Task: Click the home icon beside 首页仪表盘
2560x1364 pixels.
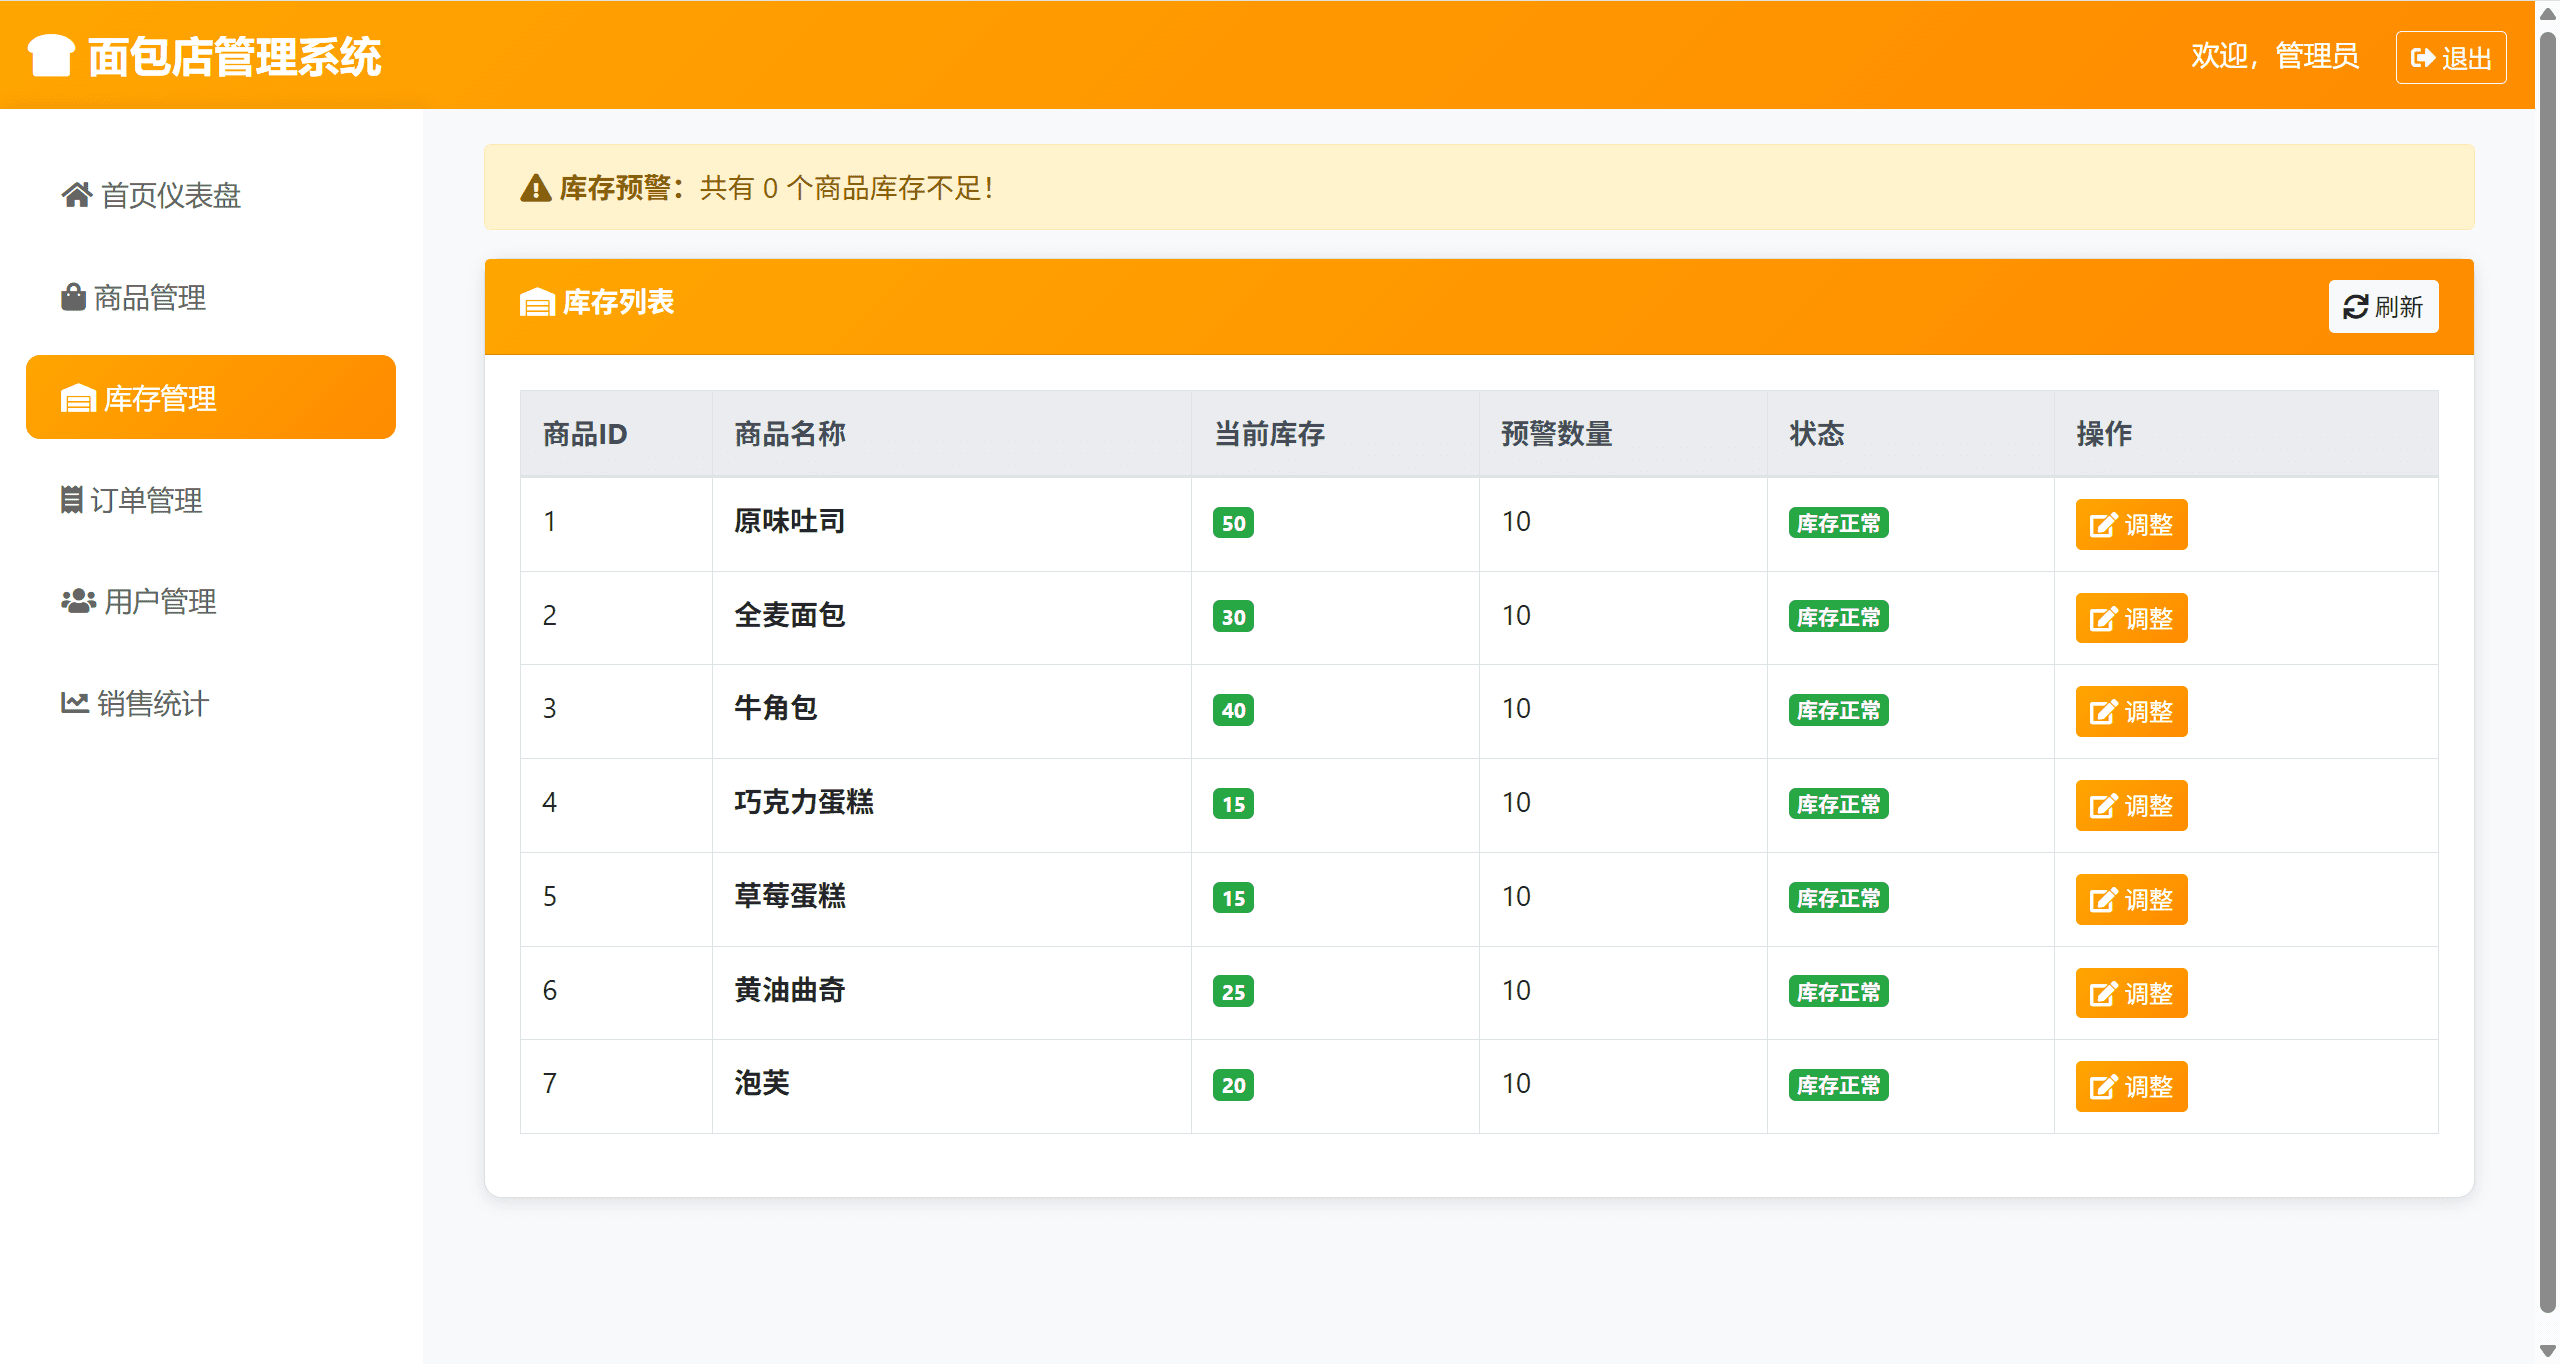Action: coord(76,196)
